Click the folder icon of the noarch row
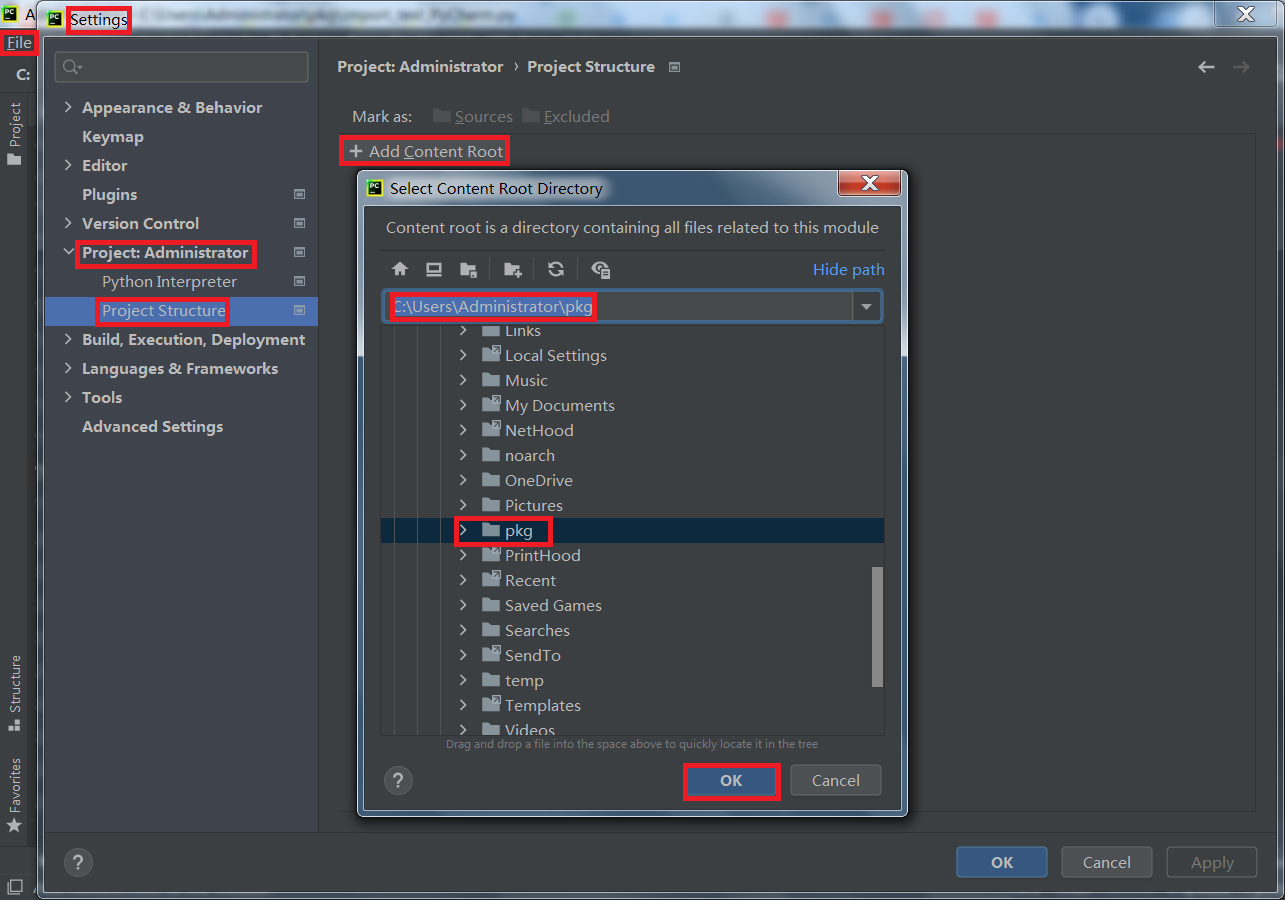Screen dimensions: 1285x900 pyautogui.click(x=490, y=455)
